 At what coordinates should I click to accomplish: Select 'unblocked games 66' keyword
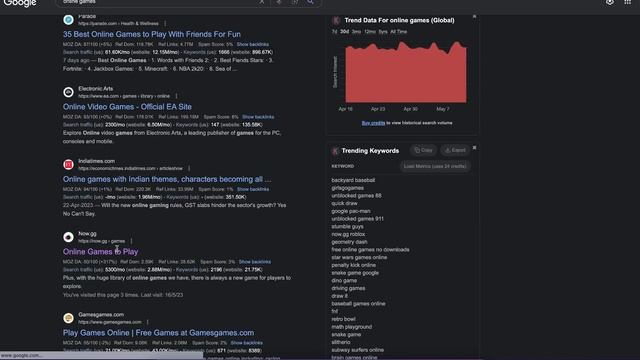coord(356,196)
